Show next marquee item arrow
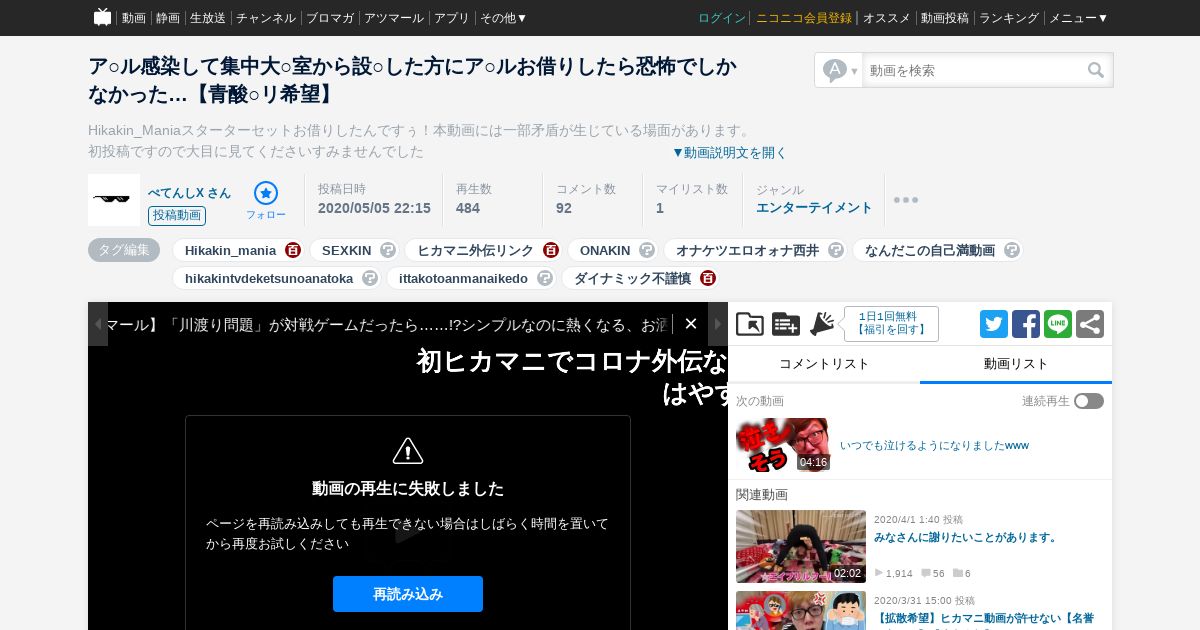Image resolution: width=1200 pixels, height=630 pixels. [718, 324]
